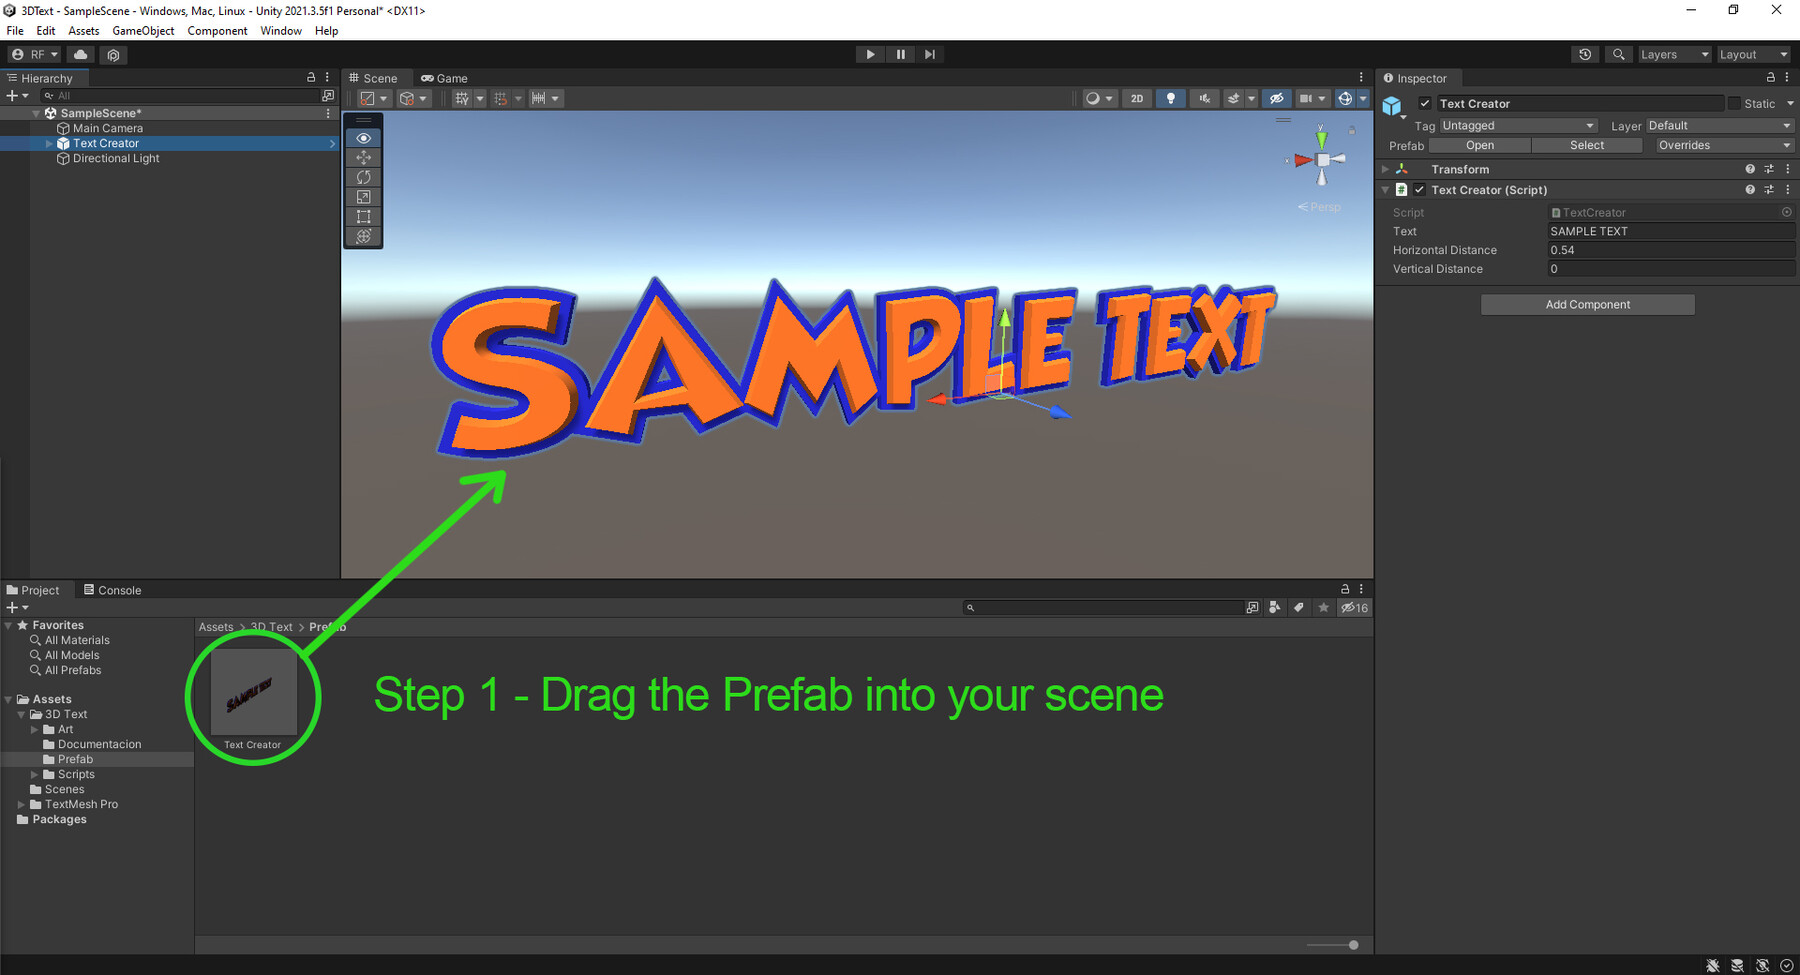Viewport: 1800px width, 975px height.
Task: Toggle 2D mode in Scene view
Action: (1137, 98)
